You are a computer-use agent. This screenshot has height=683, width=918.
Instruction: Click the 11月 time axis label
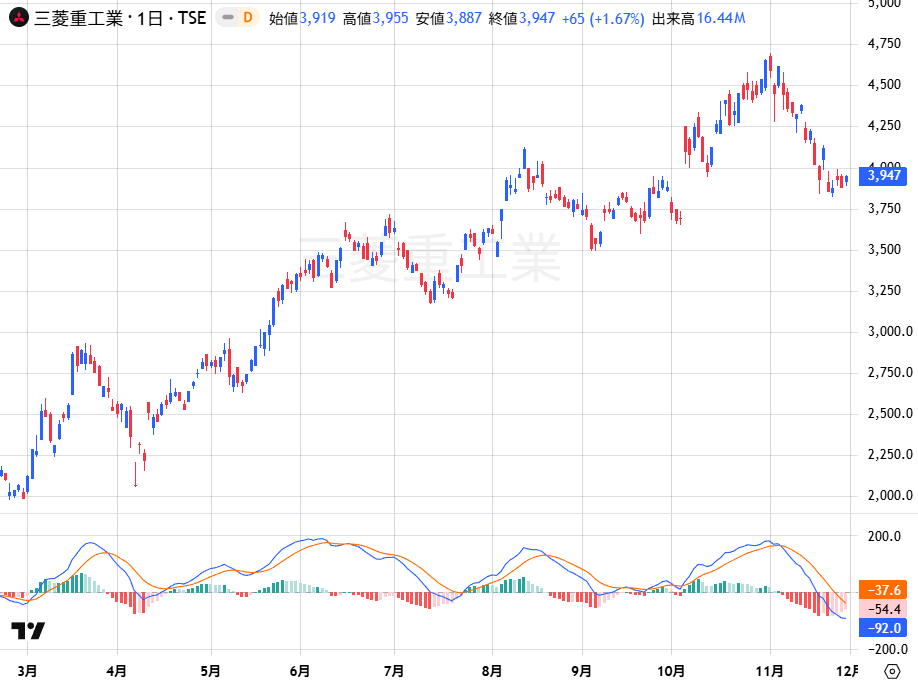(769, 671)
